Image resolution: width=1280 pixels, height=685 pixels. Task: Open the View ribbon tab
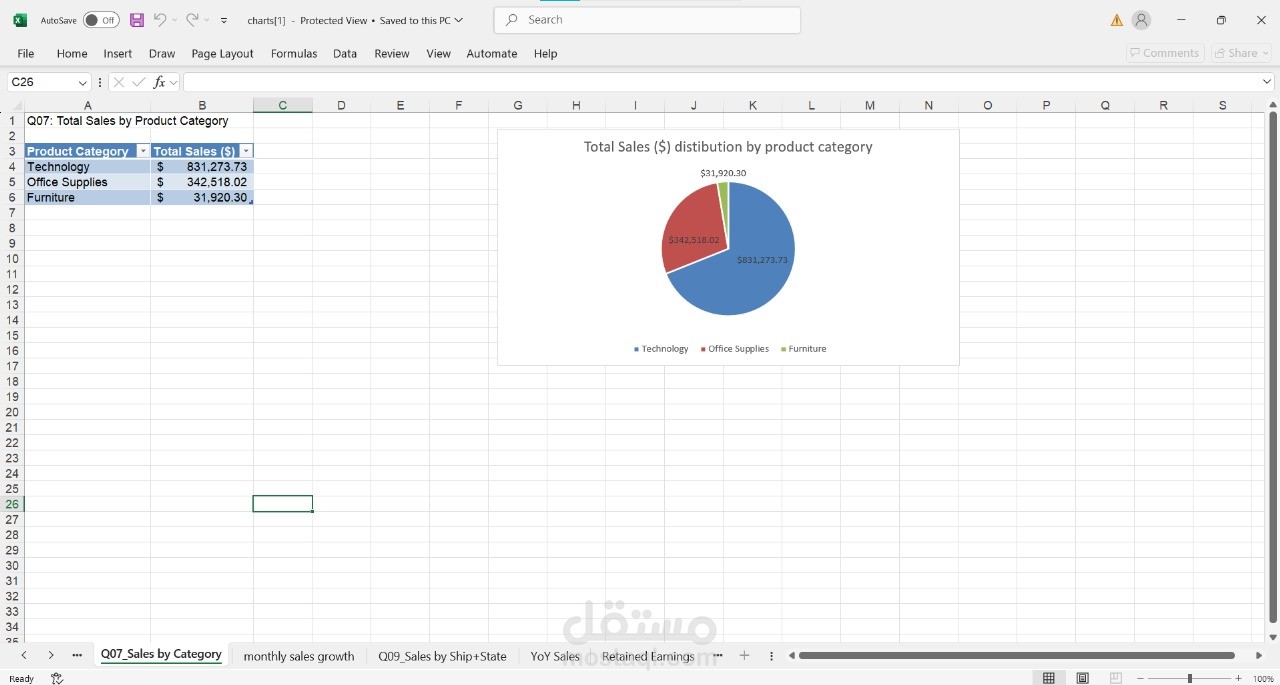pyautogui.click(x=439, y=54)
